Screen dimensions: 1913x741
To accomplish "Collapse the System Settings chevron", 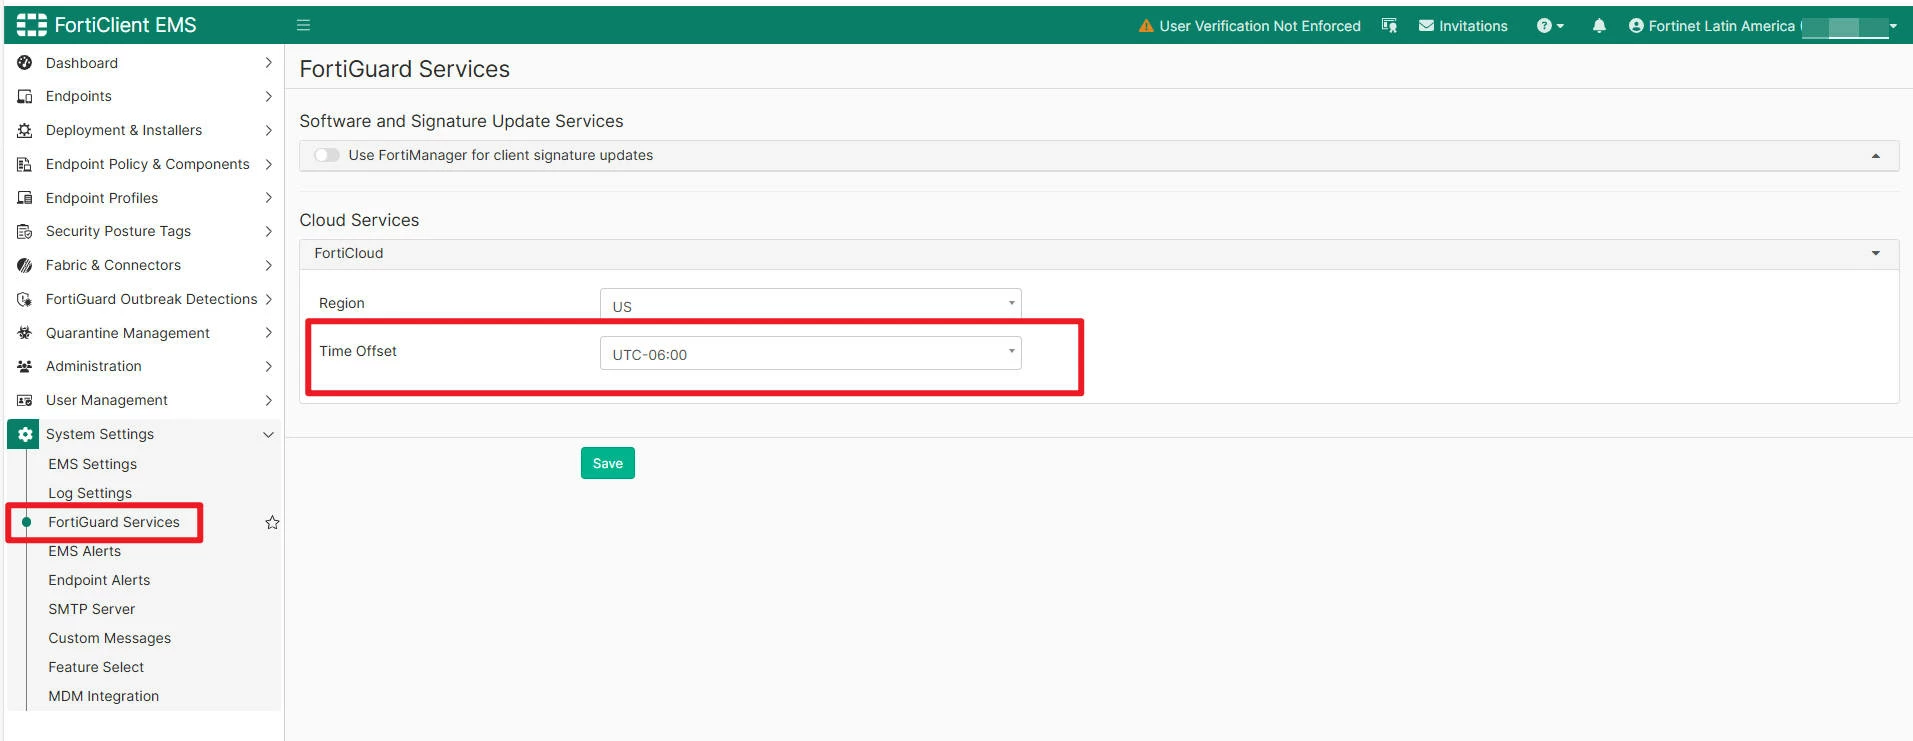I will tap(268, 435).
